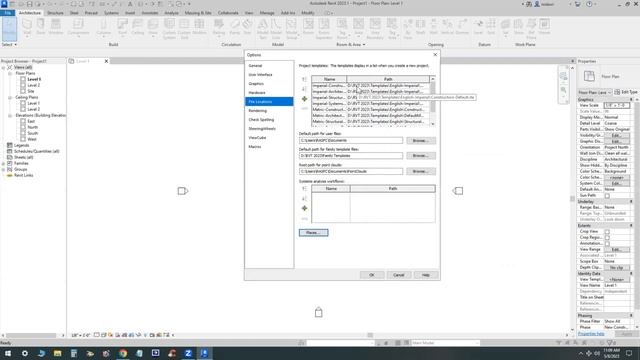Select the Stair tool in ribbon
Screen dimensions: 640x360
[x=247, y=27]
